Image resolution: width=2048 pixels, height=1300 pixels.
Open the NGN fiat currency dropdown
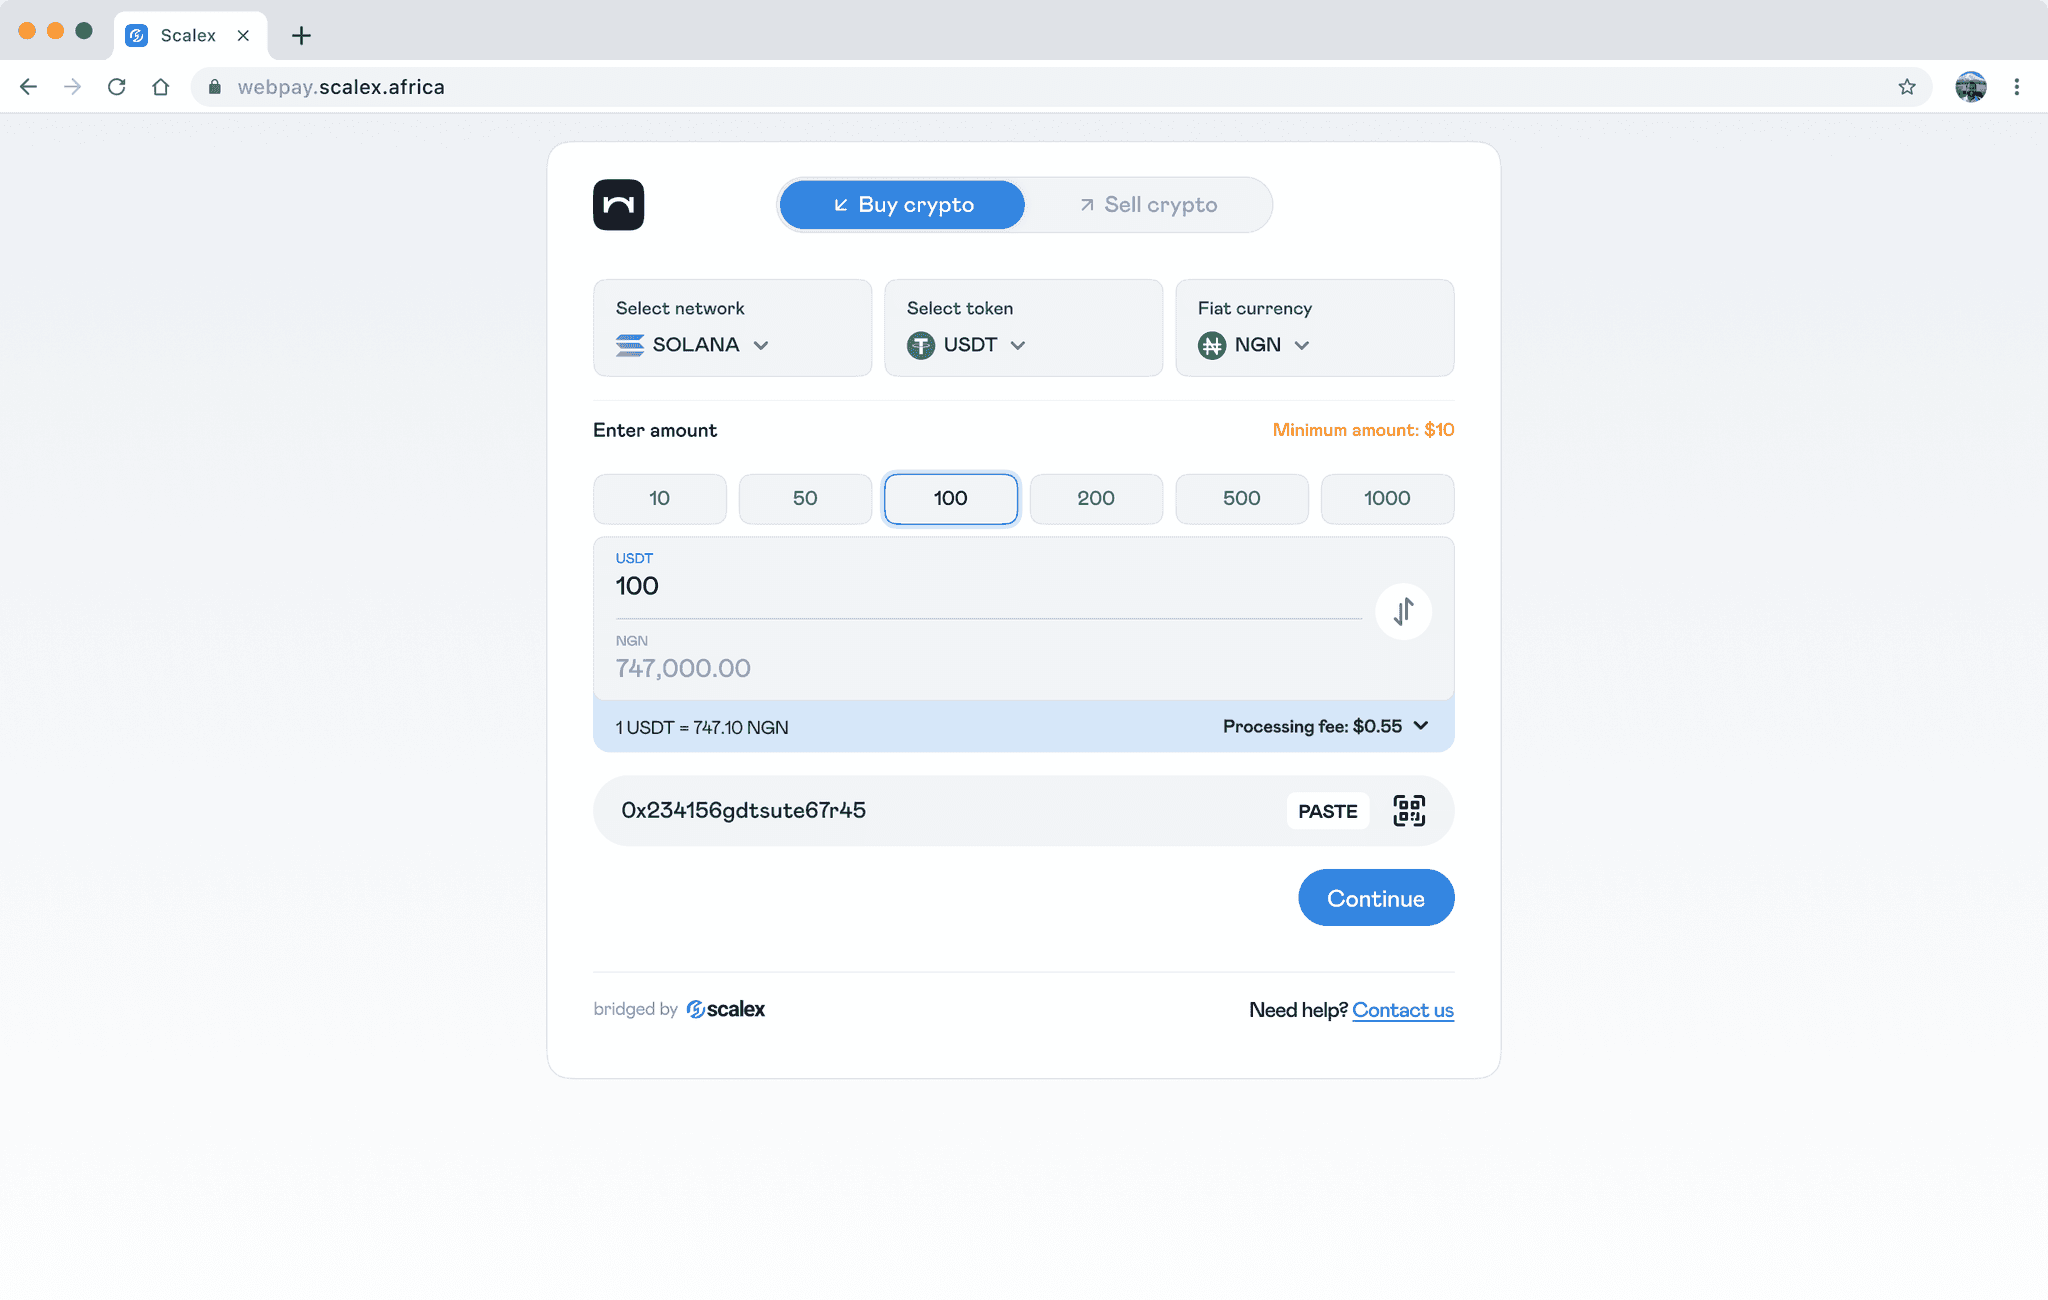1256,345
